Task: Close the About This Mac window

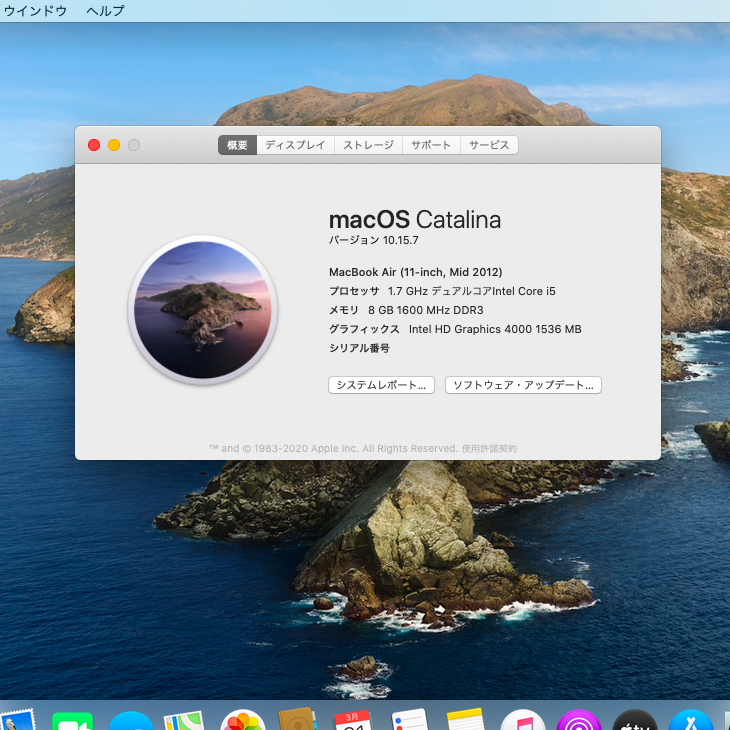Action: (94, 145)
